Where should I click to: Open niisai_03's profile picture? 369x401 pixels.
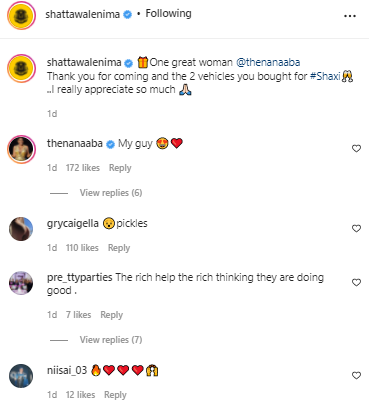click(x=21, y=376)
